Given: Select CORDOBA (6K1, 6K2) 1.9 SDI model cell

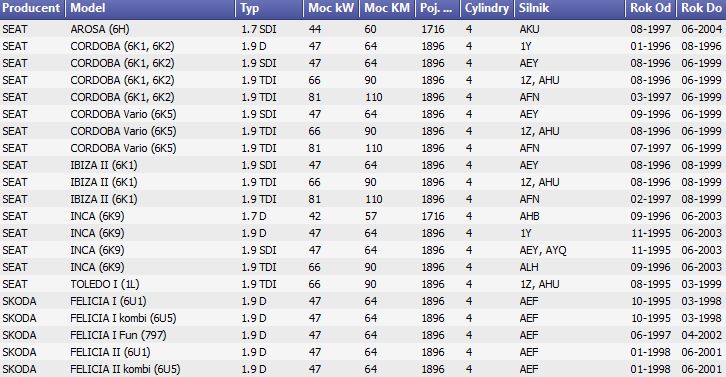Looking at the screenshot, I should [122, 63].
